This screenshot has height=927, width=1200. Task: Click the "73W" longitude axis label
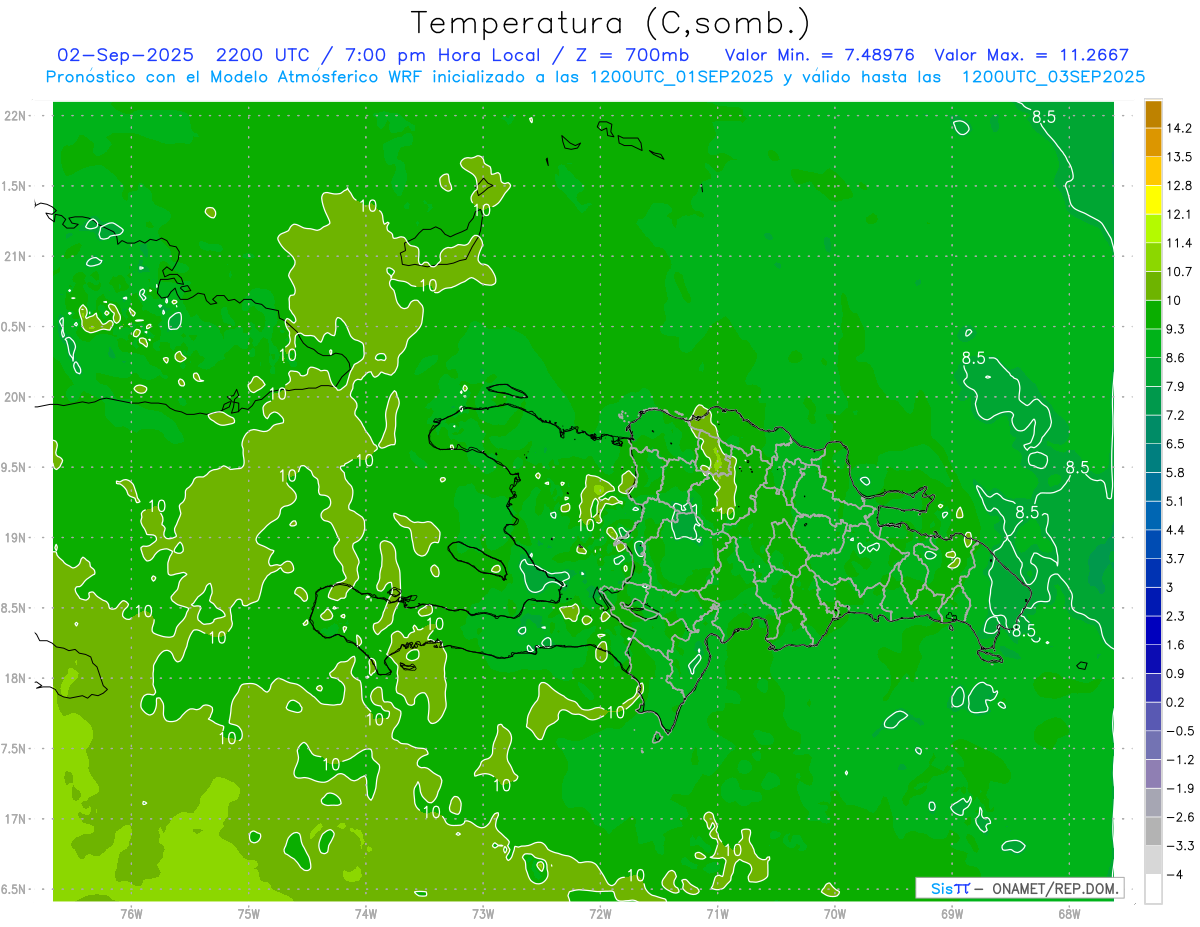point(482,913)
